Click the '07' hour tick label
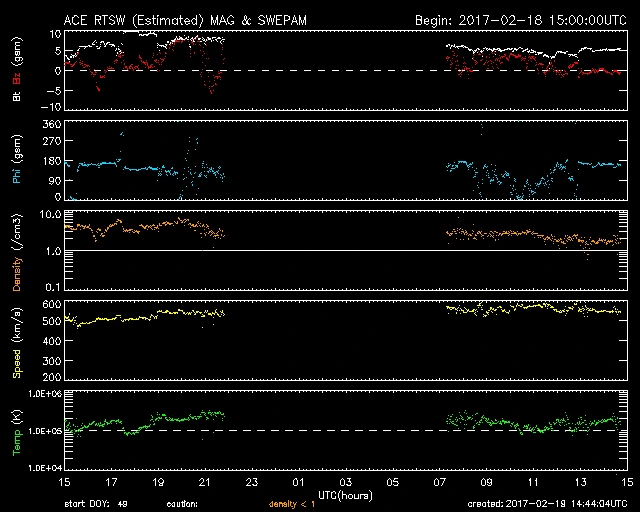This screenshot has width=640, height=512. [x=439, y=482]
